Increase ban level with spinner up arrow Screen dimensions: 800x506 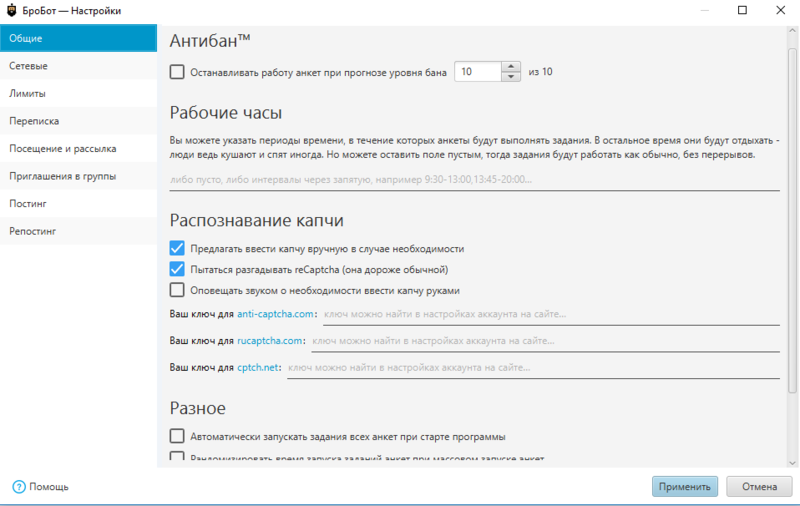click(510, 67)
